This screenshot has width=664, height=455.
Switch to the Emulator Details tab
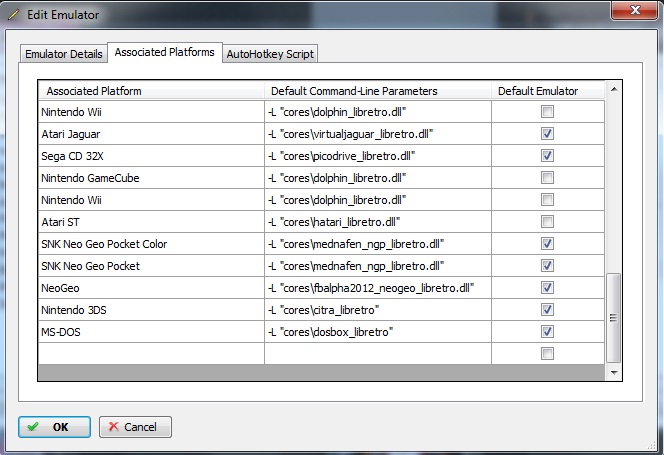pos(64,54)
